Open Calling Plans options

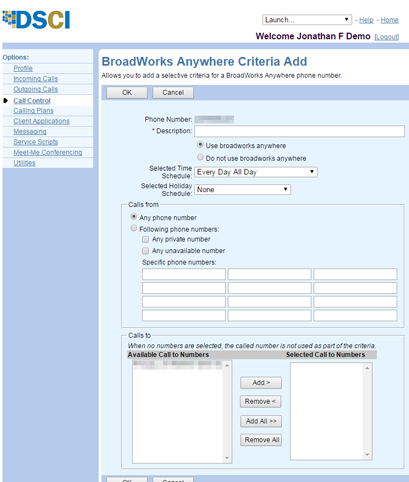pyautogui.click(x=33, y=111)
